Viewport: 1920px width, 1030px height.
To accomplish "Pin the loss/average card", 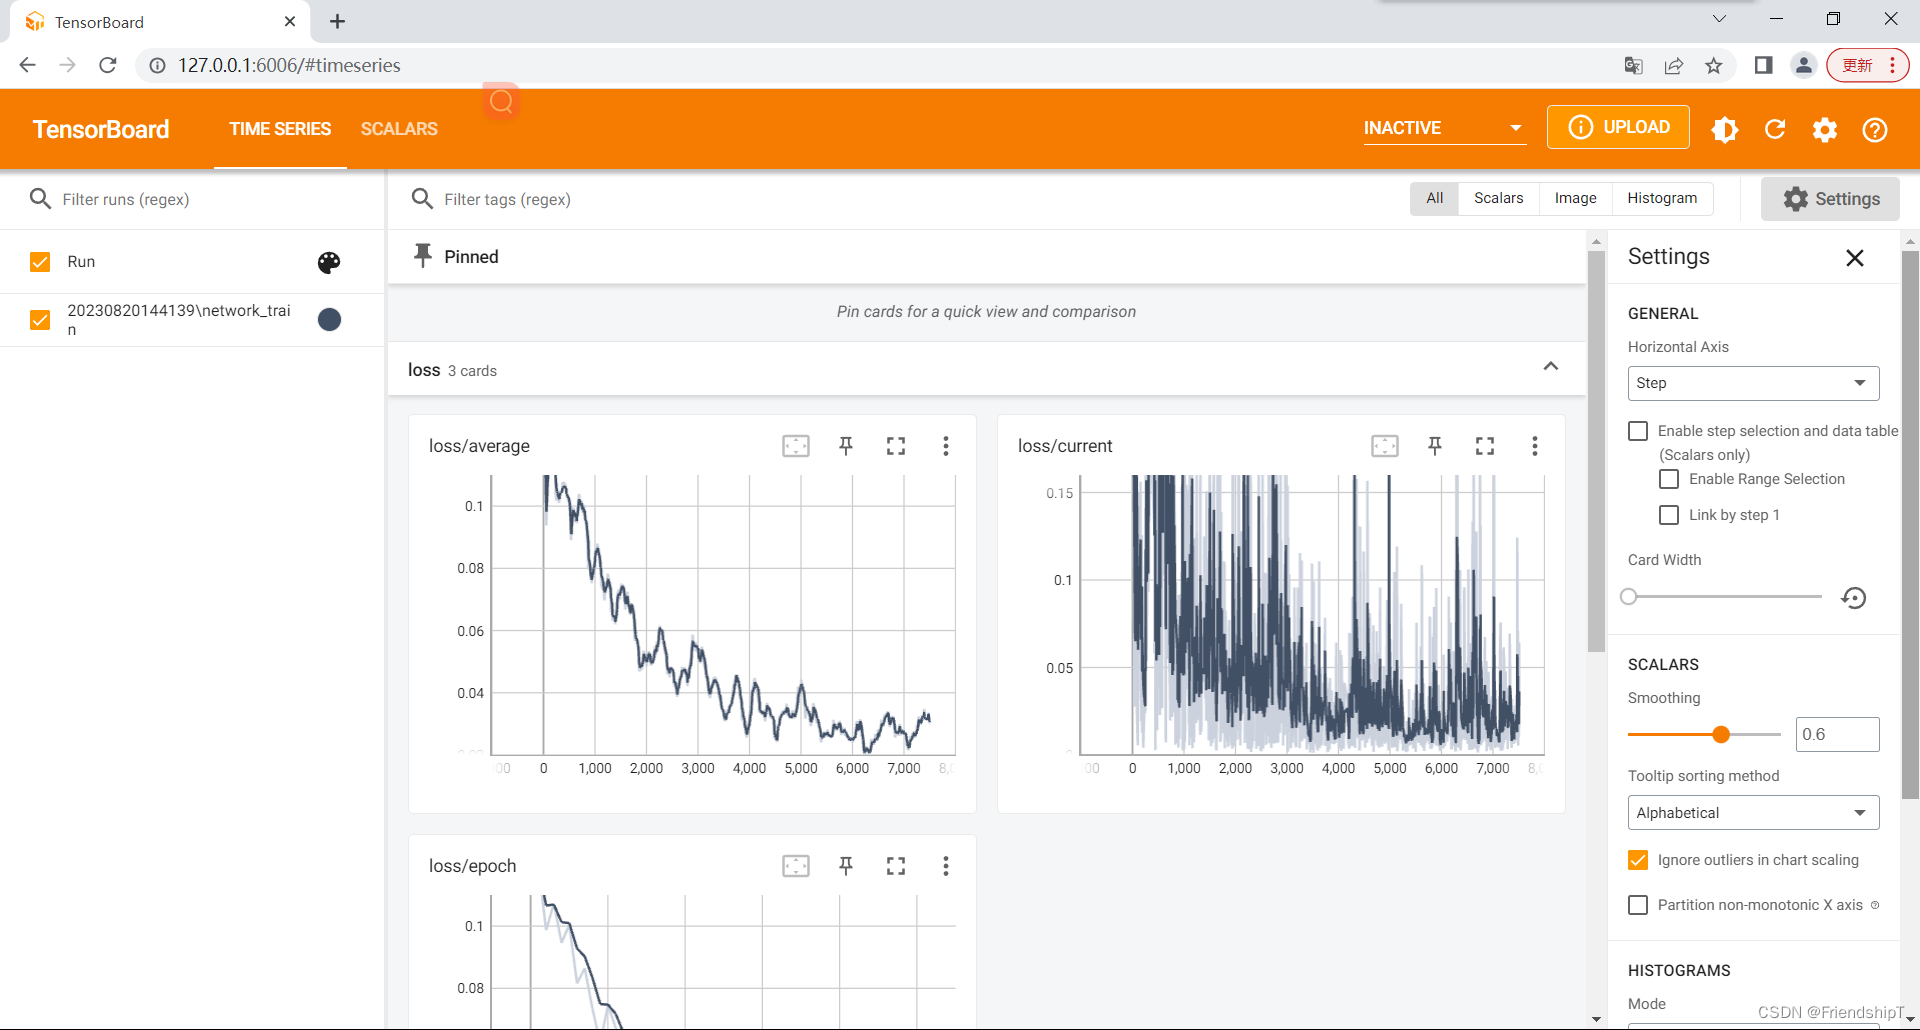I will [x=846, y=446].
